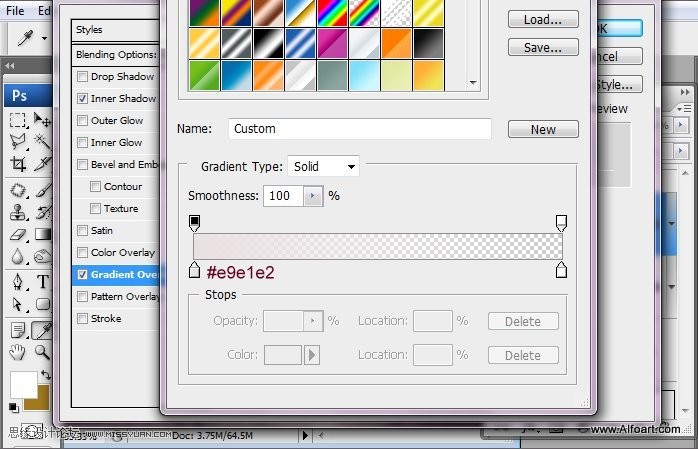Open the File menu
The height and width of the screenshot is (449, 698).
(x=15, y=11)
